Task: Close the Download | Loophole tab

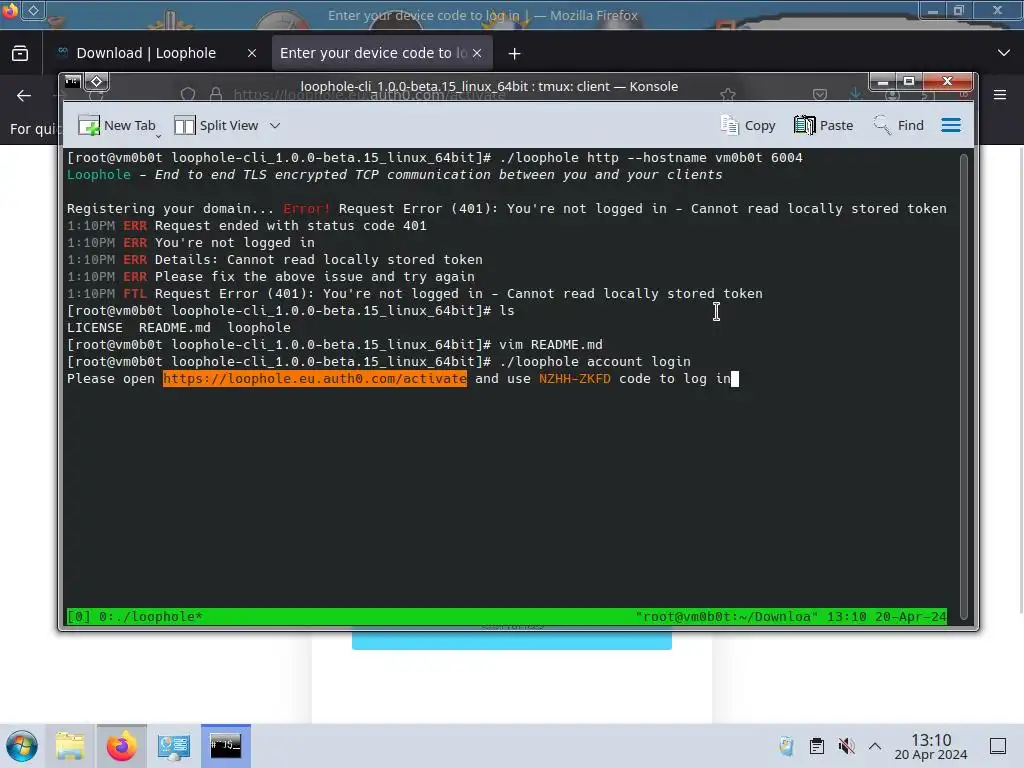Action: (252, 54)
